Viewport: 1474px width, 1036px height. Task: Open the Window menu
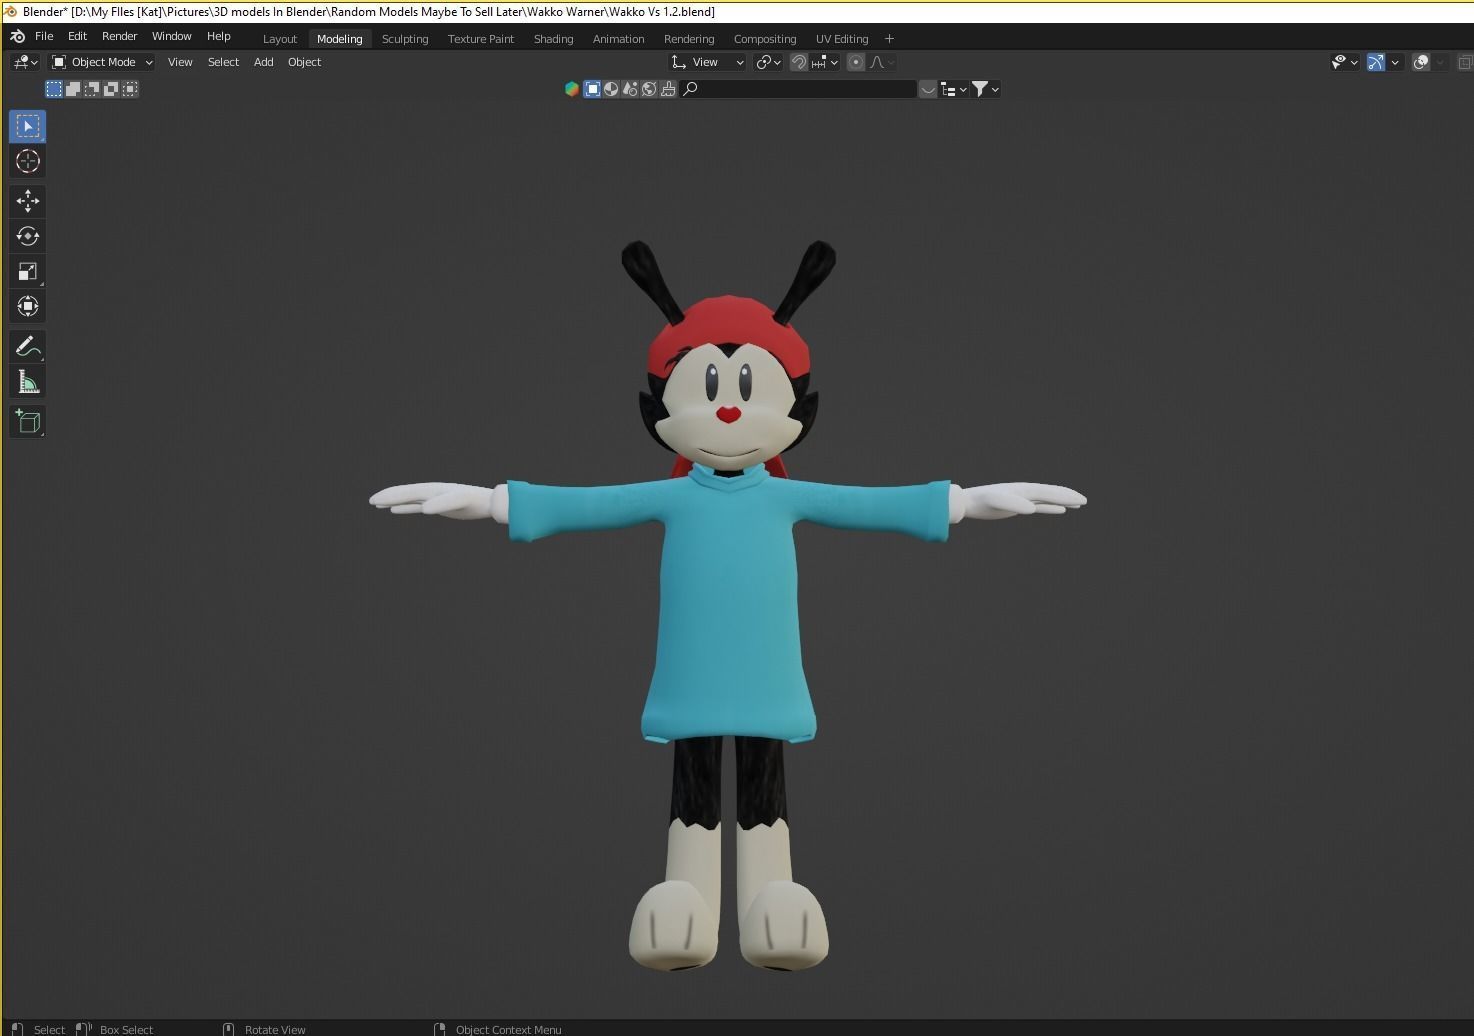pos(171,36)
